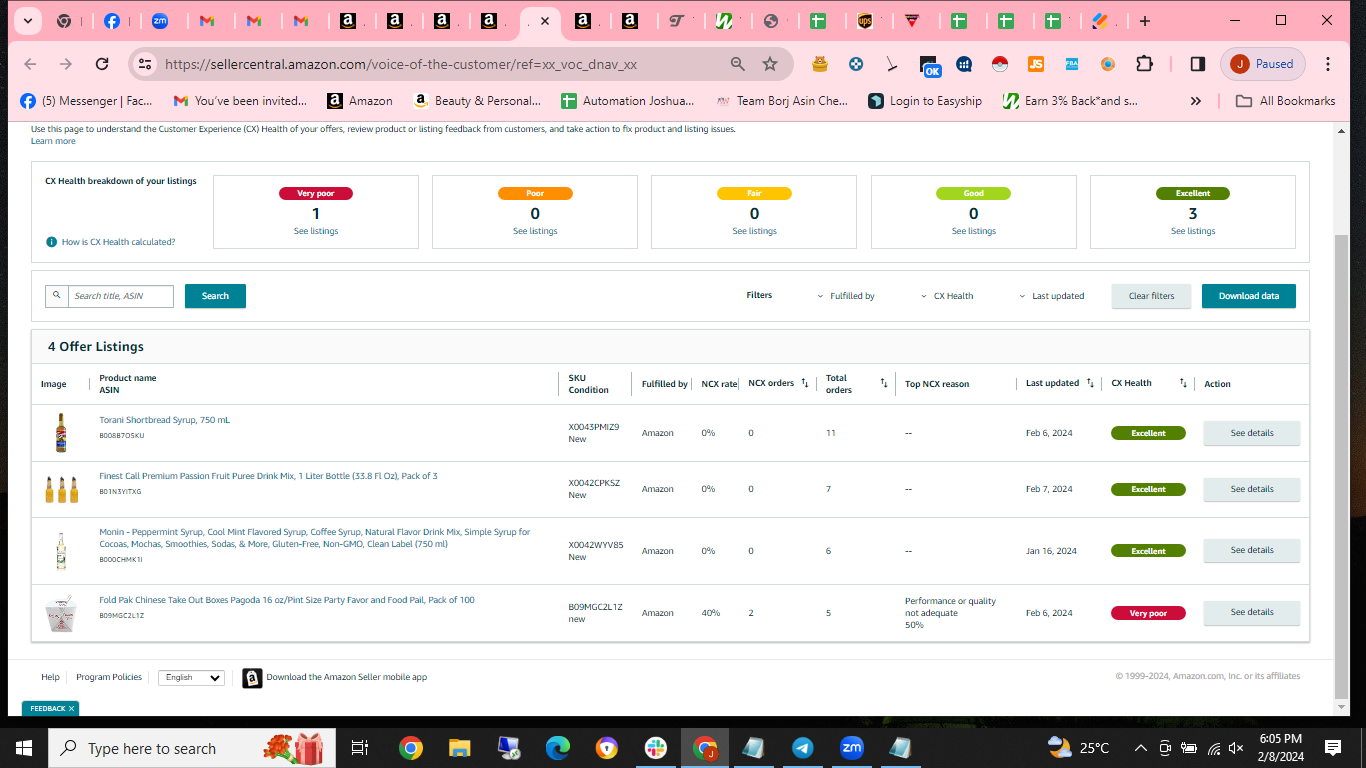Image resolution: width=1366 pixels, height=768 pixels.
Task: Open the Chrome extensions puzzle icon
Action: [x=1145, y=64]
